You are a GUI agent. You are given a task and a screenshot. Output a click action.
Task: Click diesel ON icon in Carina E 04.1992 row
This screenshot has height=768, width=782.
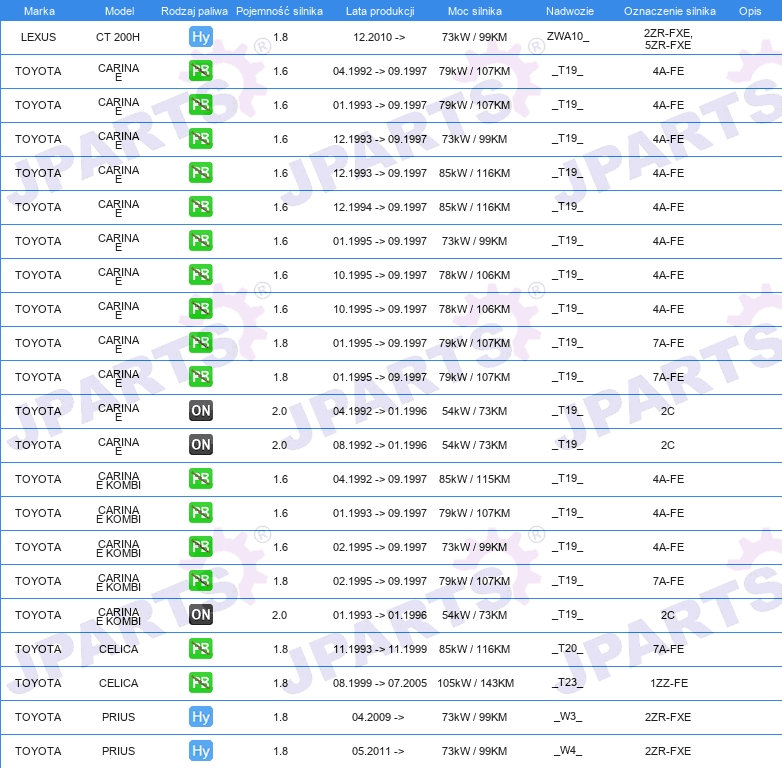pos(201,410)
